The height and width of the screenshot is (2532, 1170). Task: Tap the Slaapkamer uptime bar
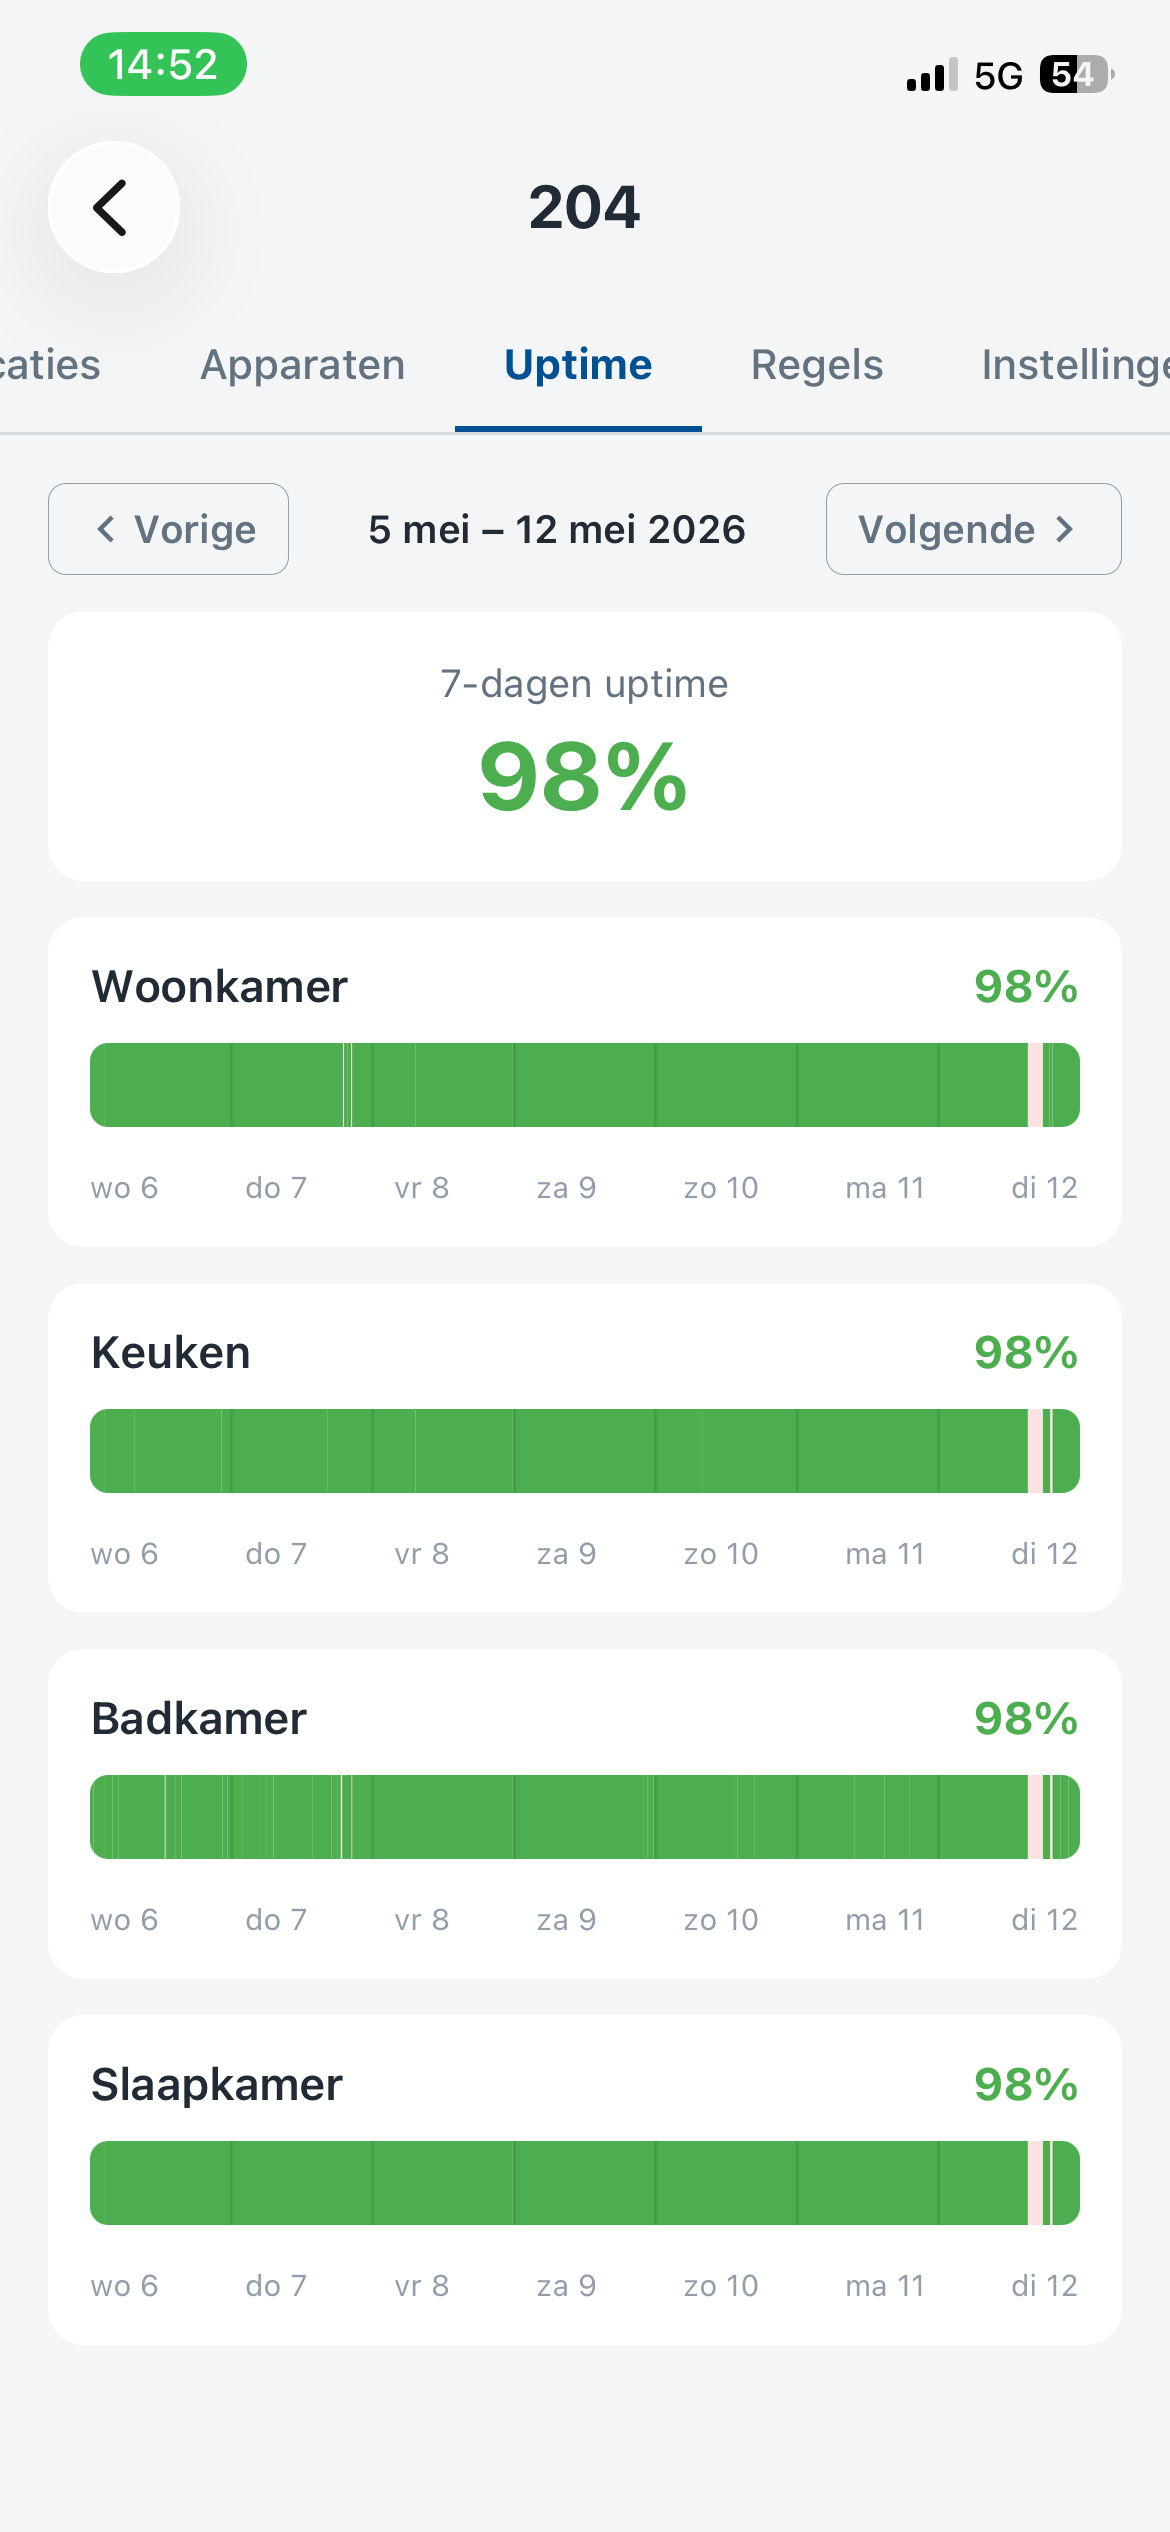point(585,2183)
